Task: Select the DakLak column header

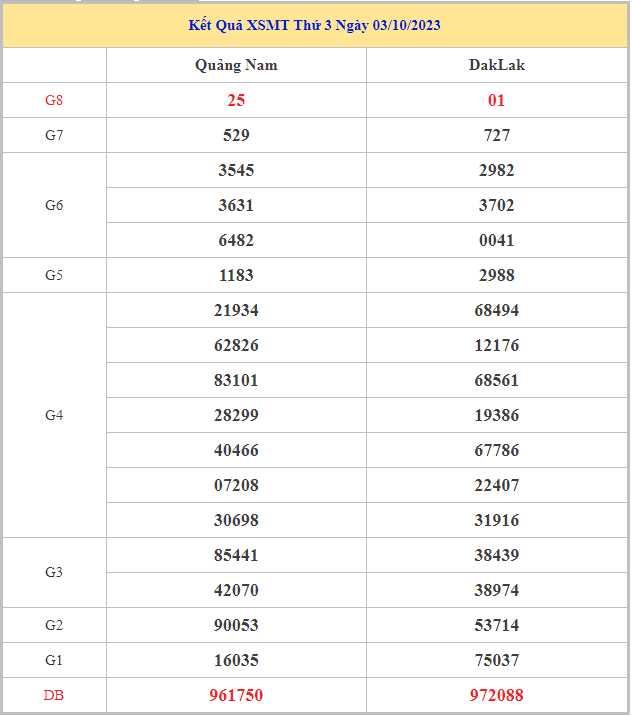Action: click(x=496, y=65)
